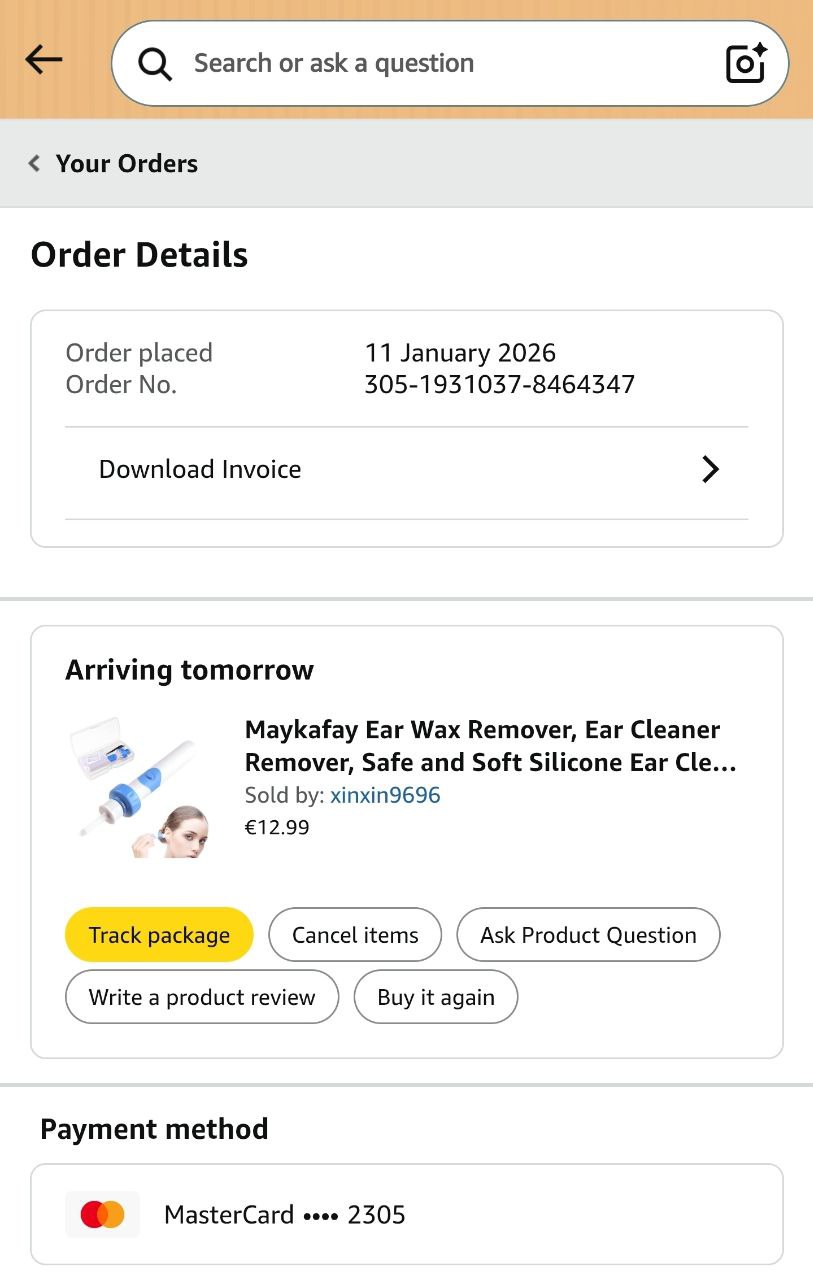Click the MasterCard logo icon
813x1280 pixels.
click(x=102, y=1215)
